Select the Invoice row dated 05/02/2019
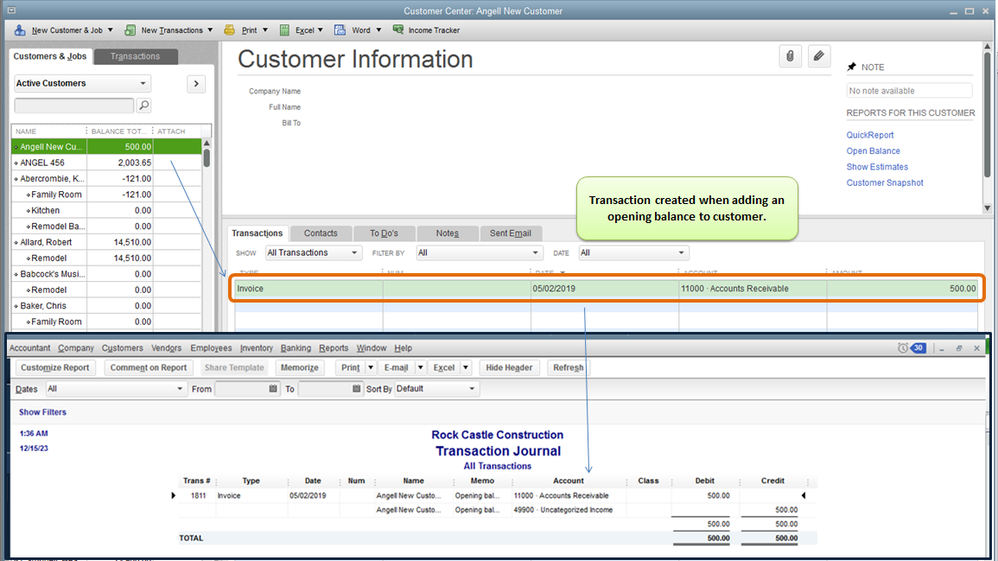 [606, 288]
